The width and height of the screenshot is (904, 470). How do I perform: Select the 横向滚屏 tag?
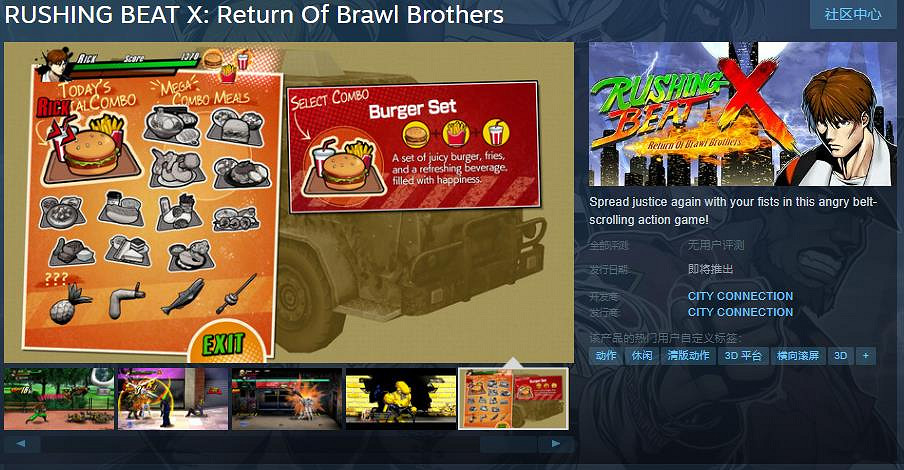pyautogui.click(x=798, y=356)
